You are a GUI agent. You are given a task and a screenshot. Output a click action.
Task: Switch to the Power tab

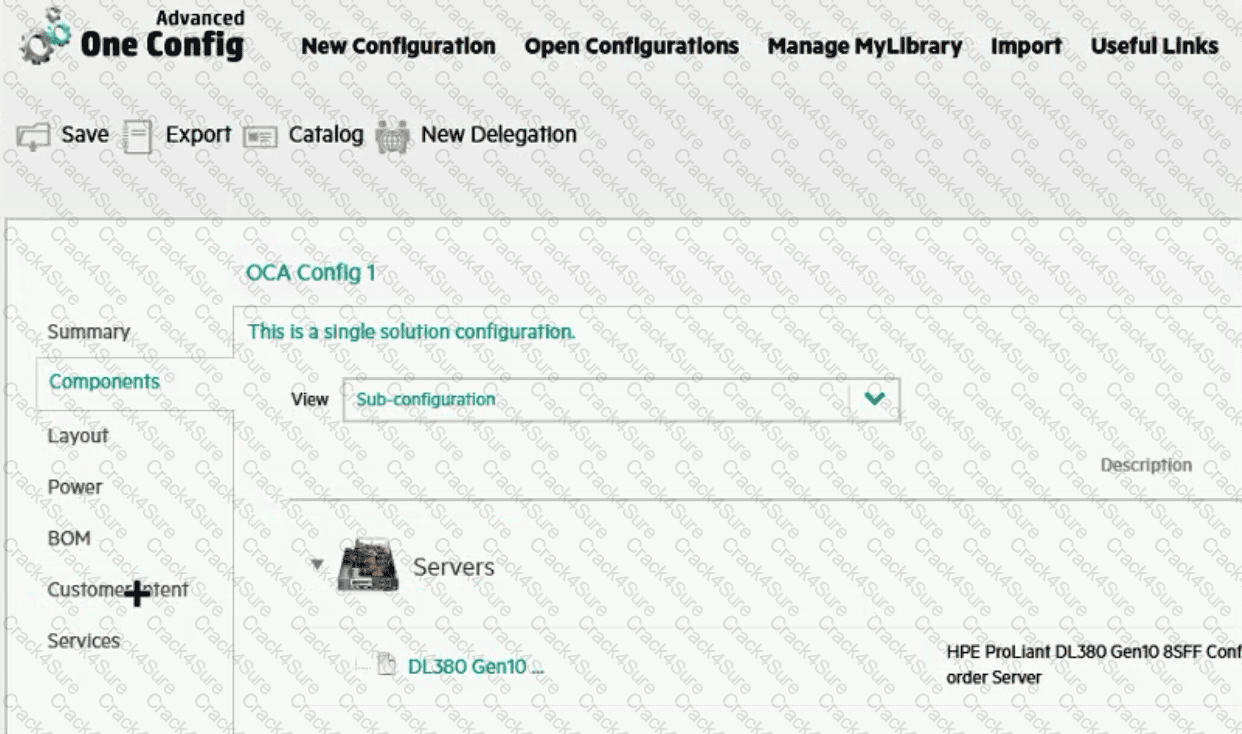point(75,487)
